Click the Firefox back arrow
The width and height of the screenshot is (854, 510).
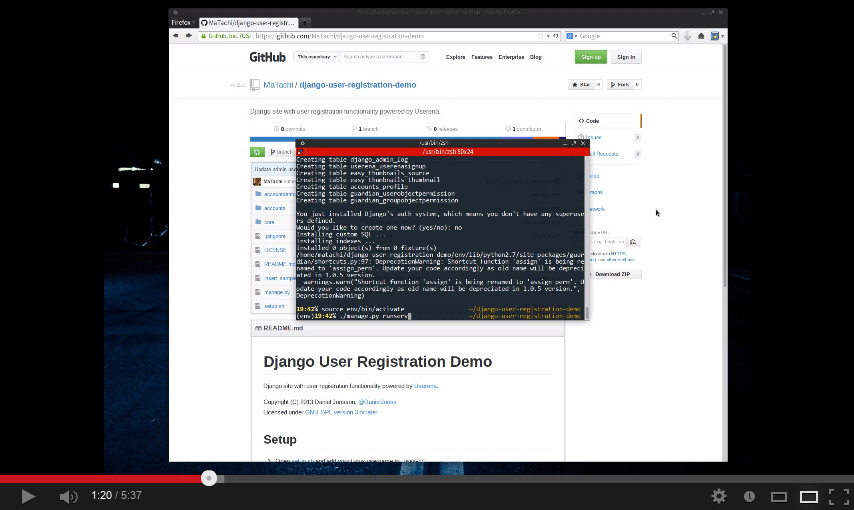175,35
